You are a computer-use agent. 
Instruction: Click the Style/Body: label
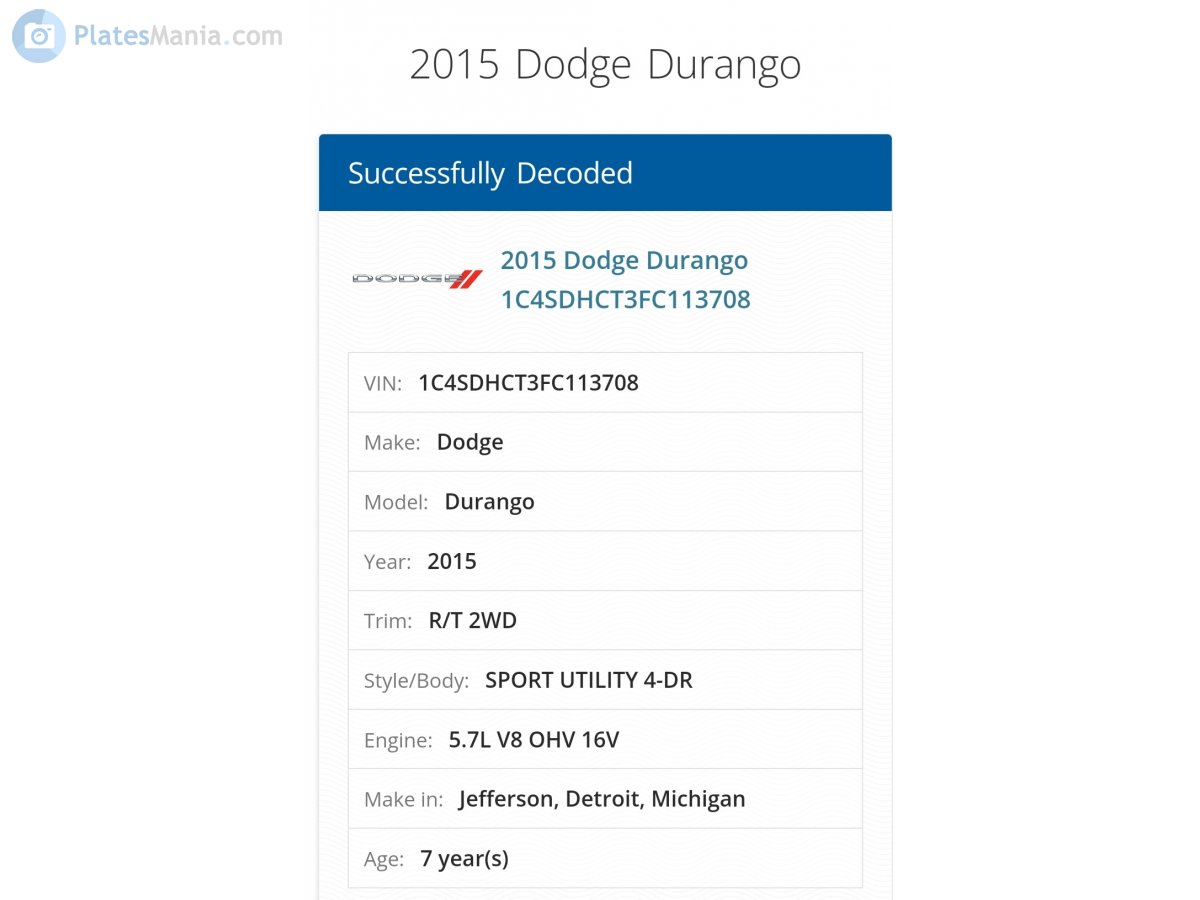coord(416,681)
